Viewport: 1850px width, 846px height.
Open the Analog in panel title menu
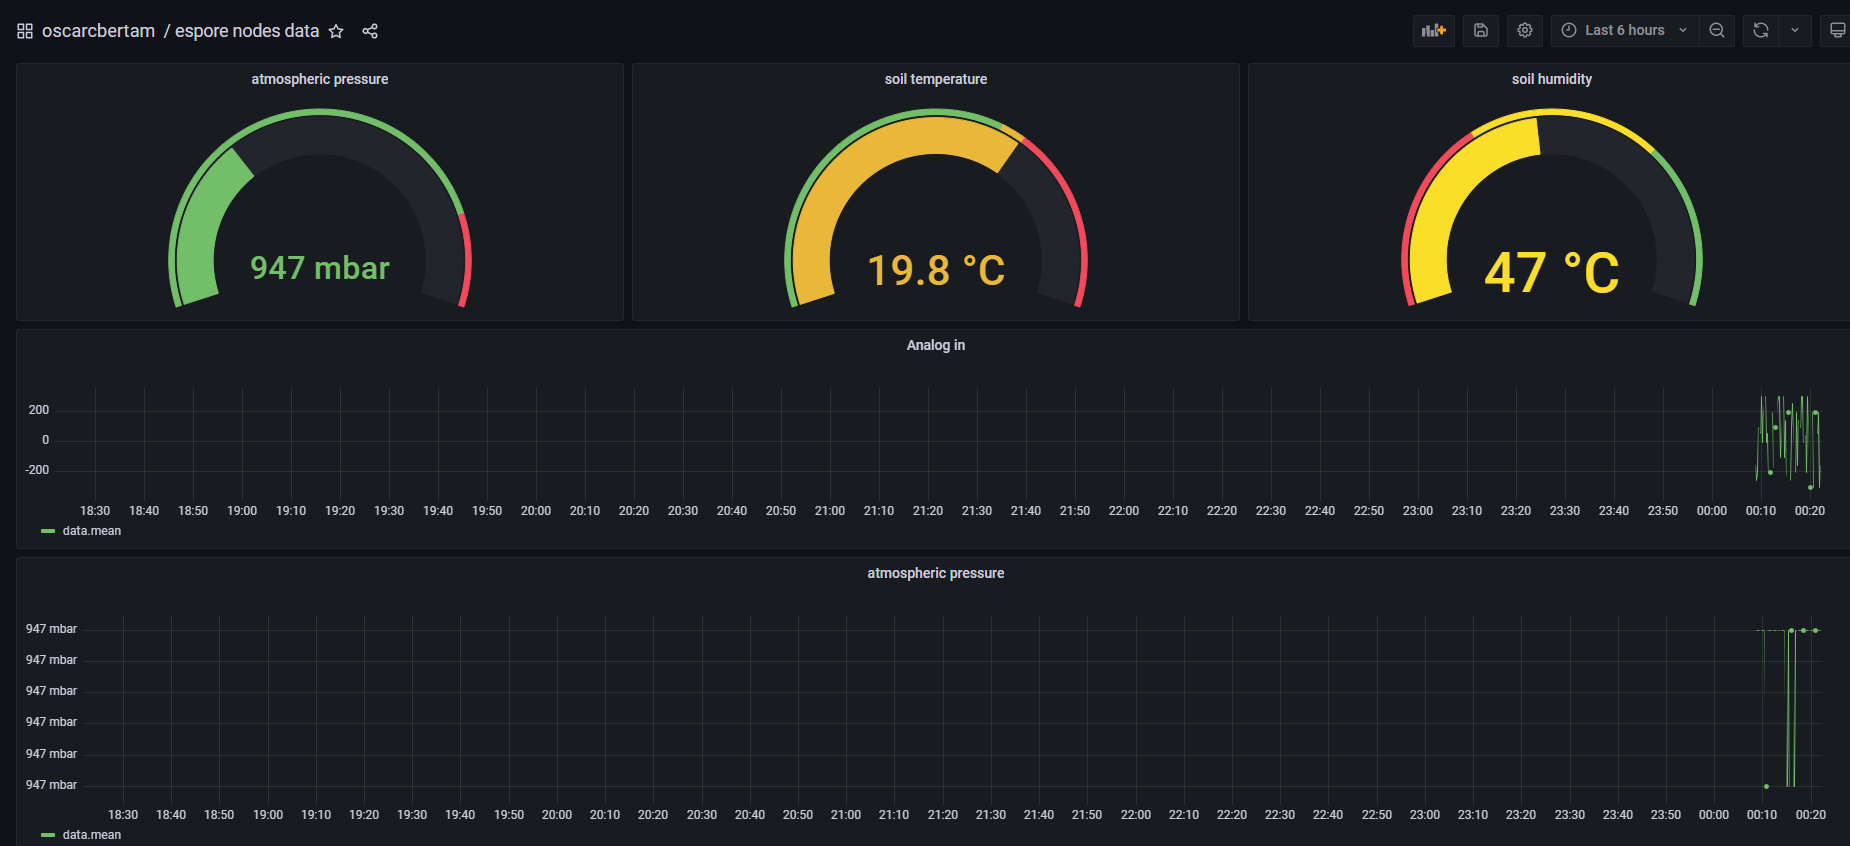935,345
